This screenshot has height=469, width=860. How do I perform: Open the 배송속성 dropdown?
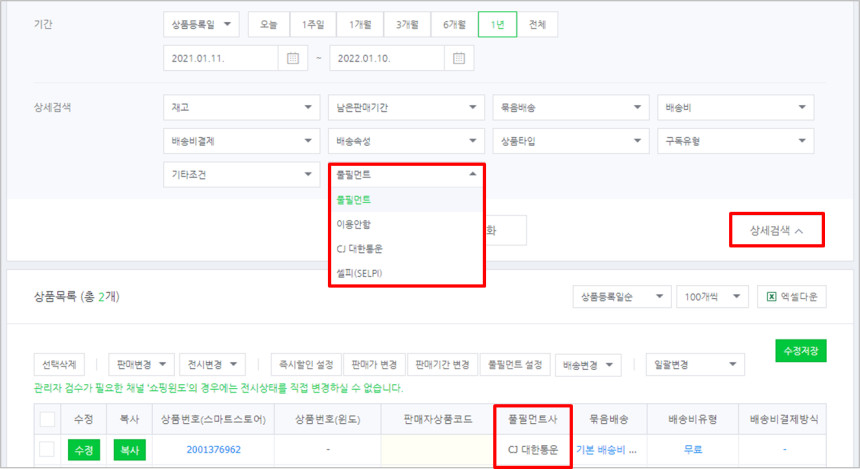tap(406, 141)
